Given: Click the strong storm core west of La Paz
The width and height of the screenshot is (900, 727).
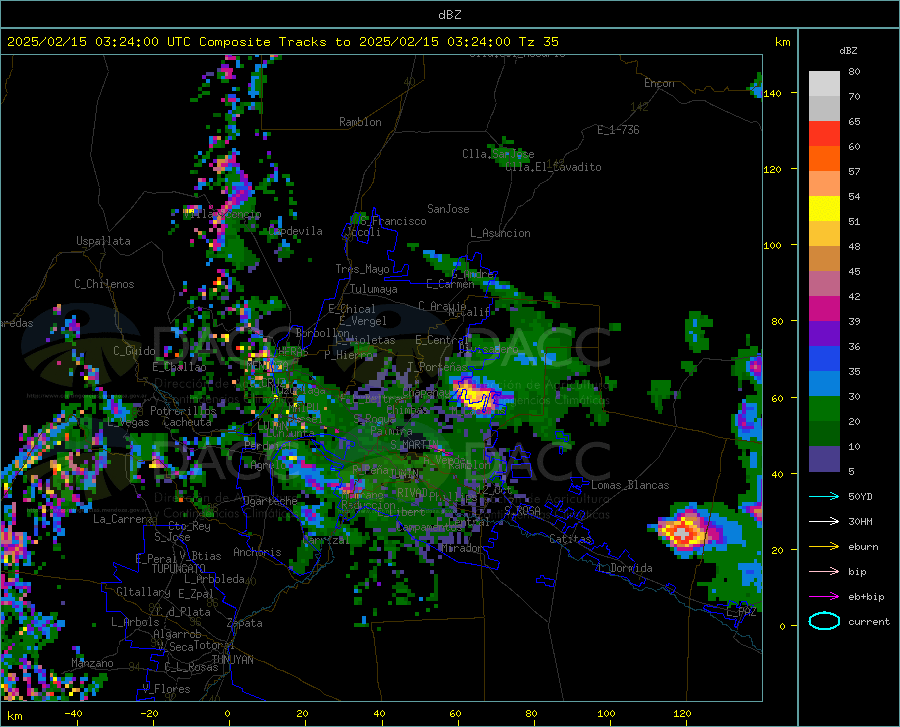Looking at the screenshot, I should pyautogui.click(x=683, y=532).
